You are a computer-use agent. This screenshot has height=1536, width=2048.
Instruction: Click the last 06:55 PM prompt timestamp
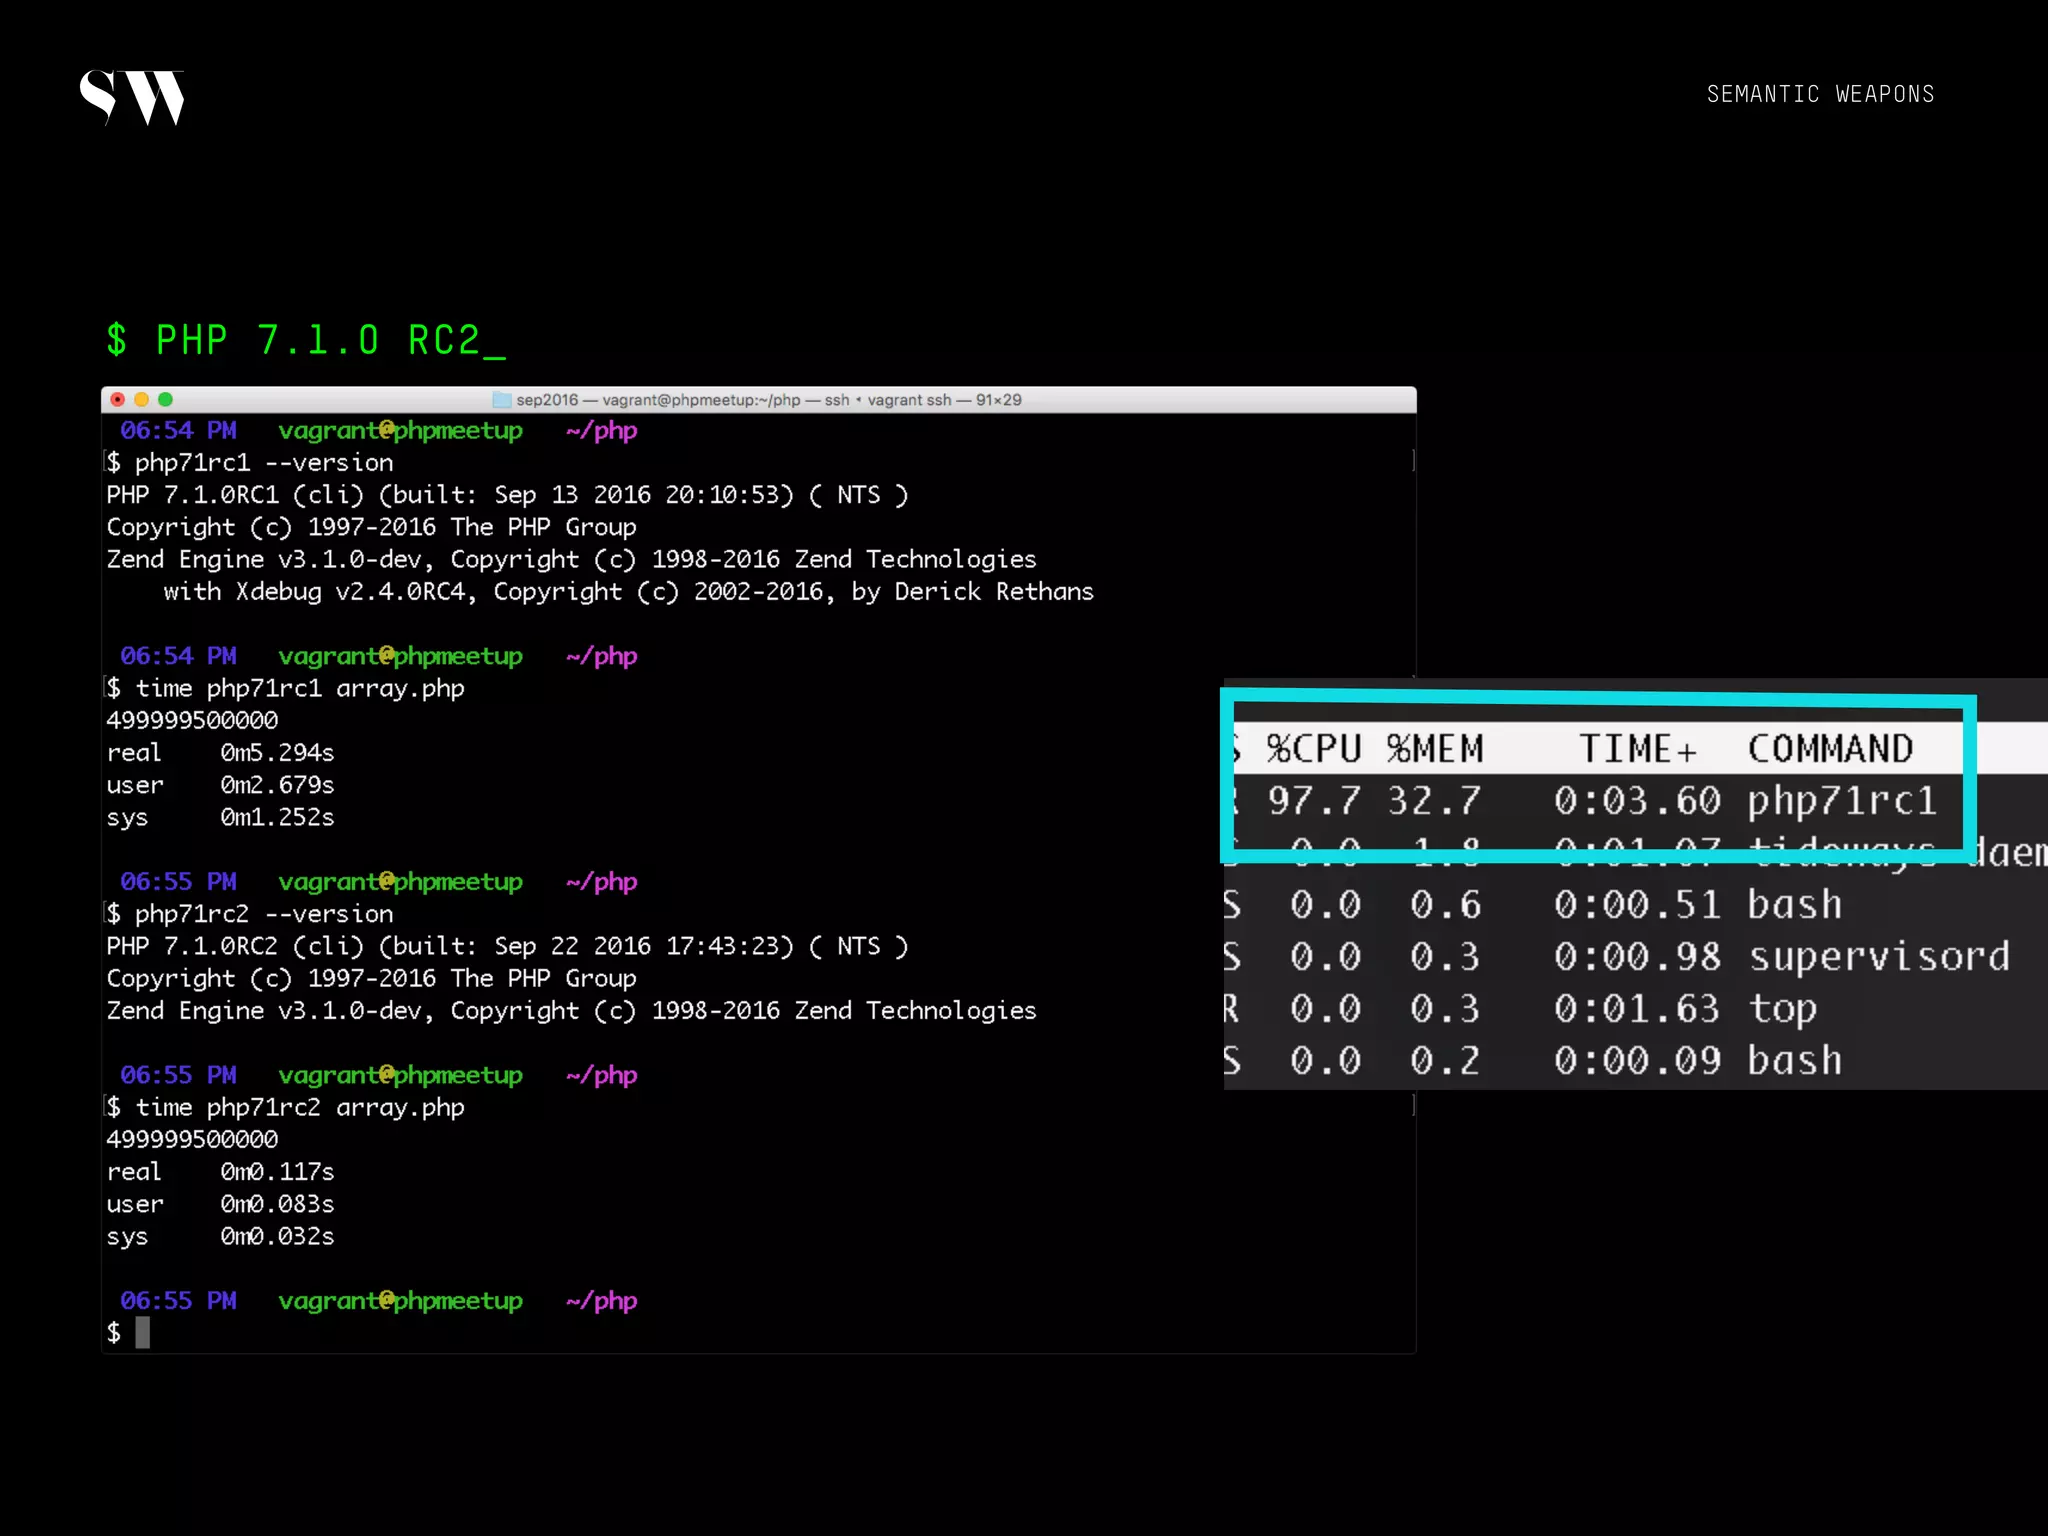coord(178,1301)
